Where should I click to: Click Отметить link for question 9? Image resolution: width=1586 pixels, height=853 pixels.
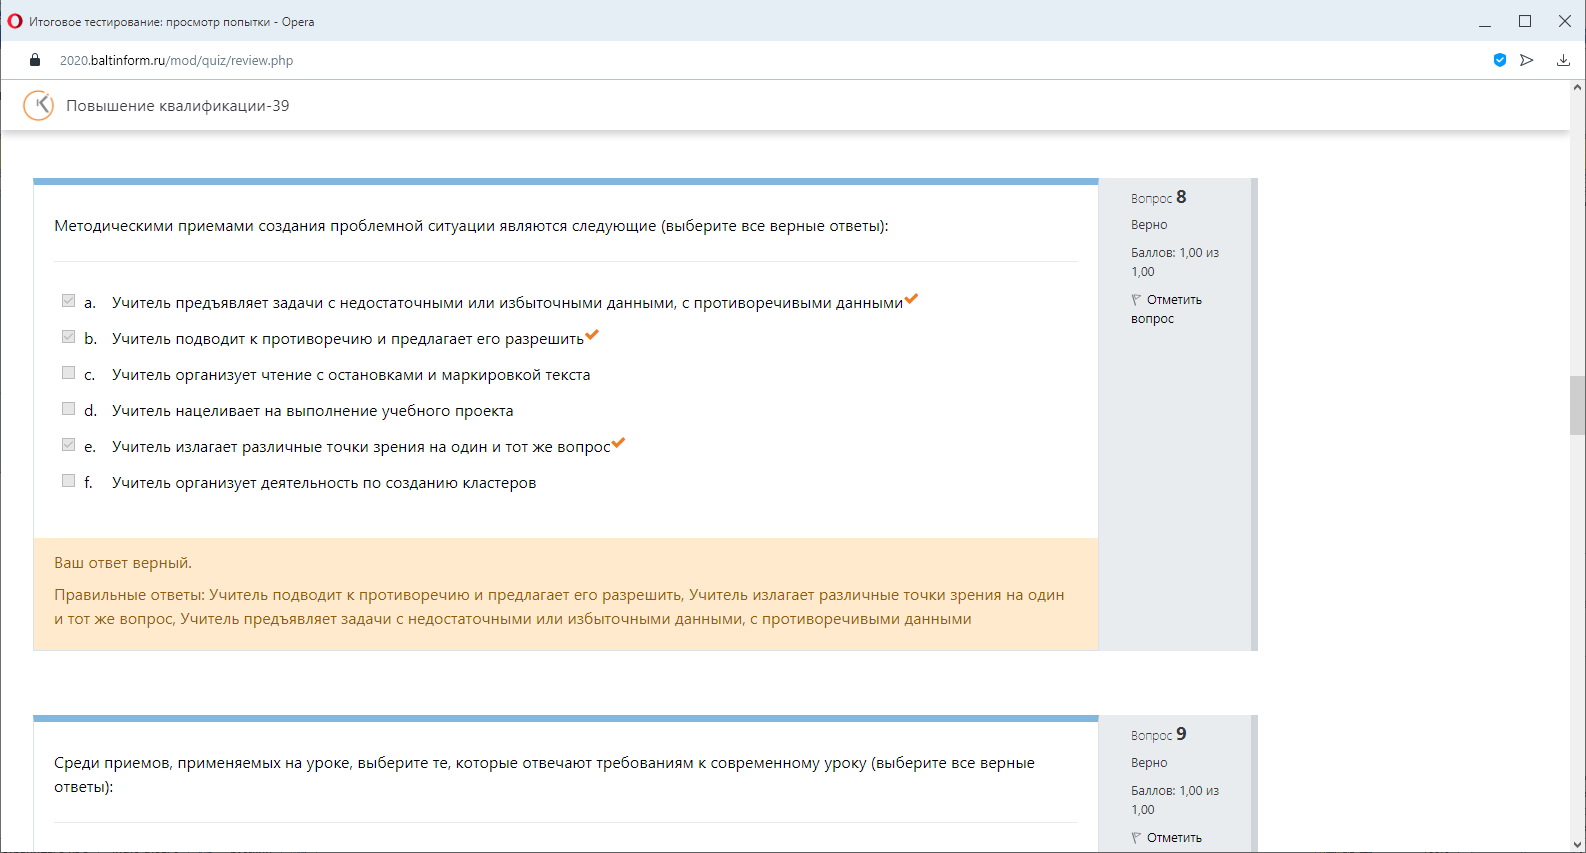pyautogui.click(x=1174, y=838)
